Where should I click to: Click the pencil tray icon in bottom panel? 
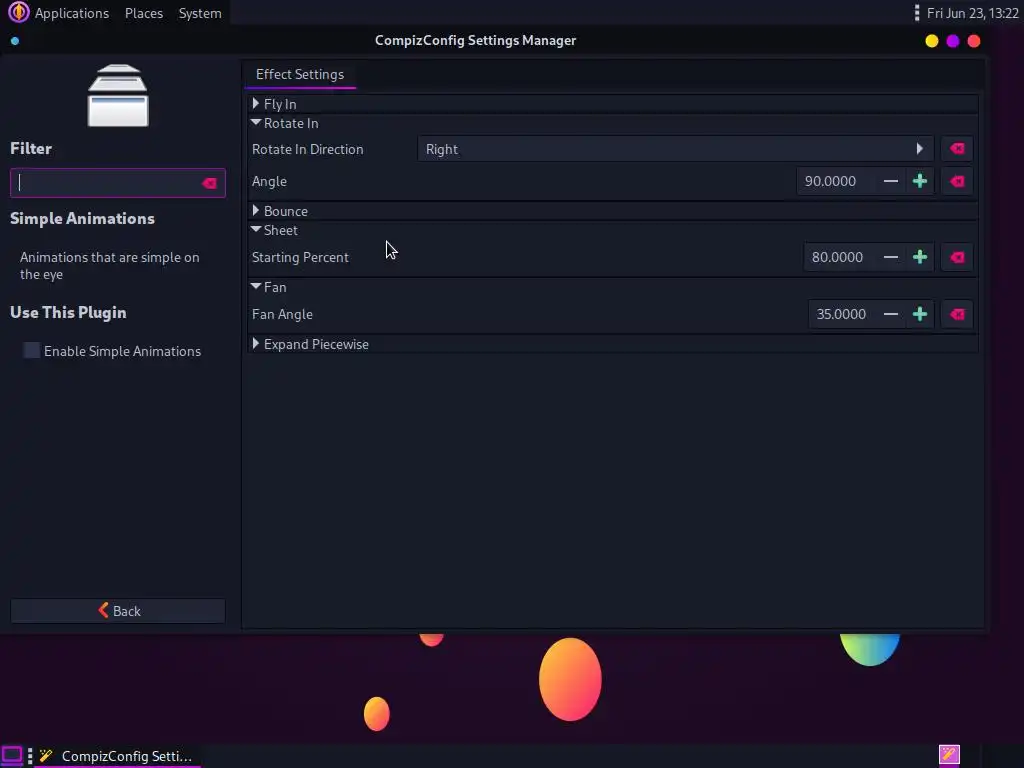click(949, 755)
